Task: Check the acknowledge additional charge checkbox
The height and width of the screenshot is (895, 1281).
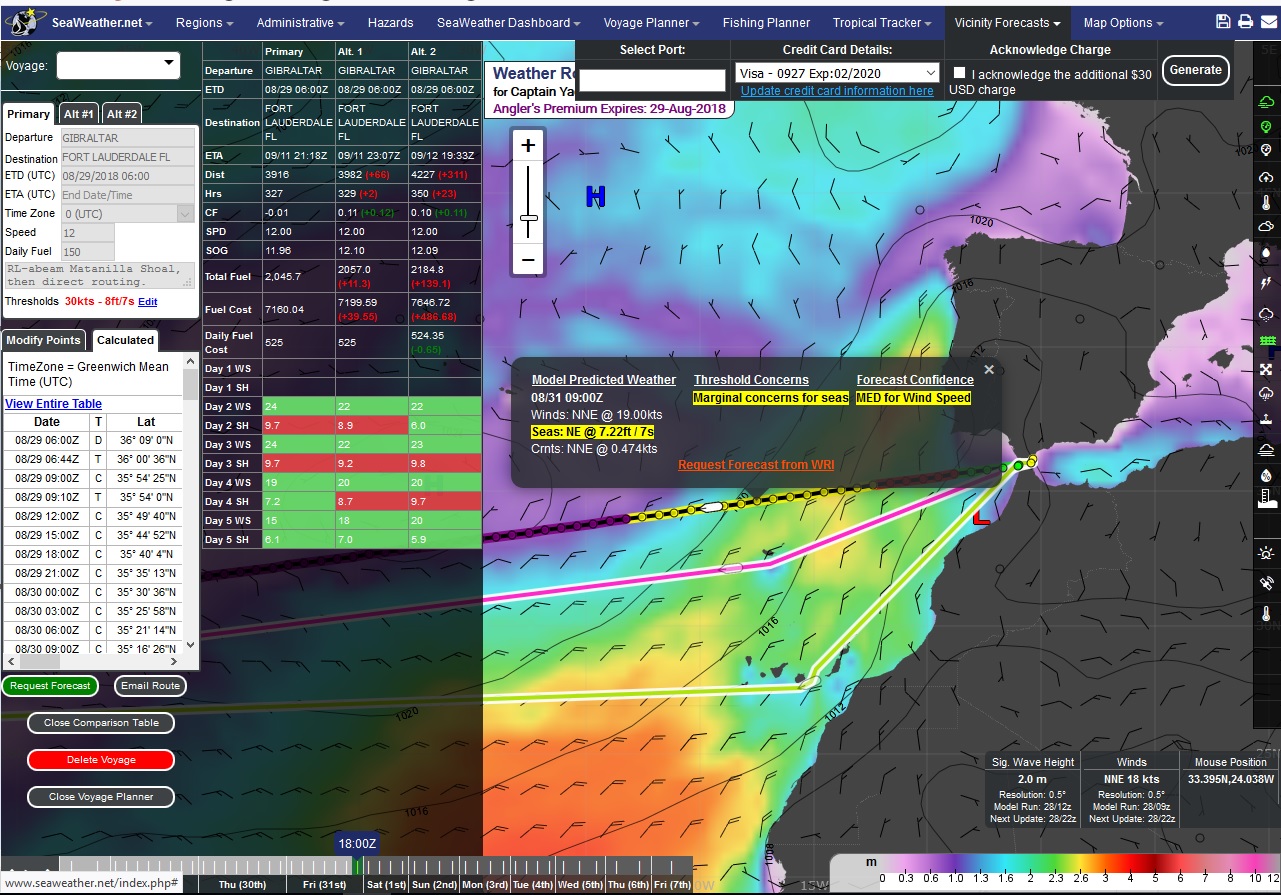Action: 960,73
